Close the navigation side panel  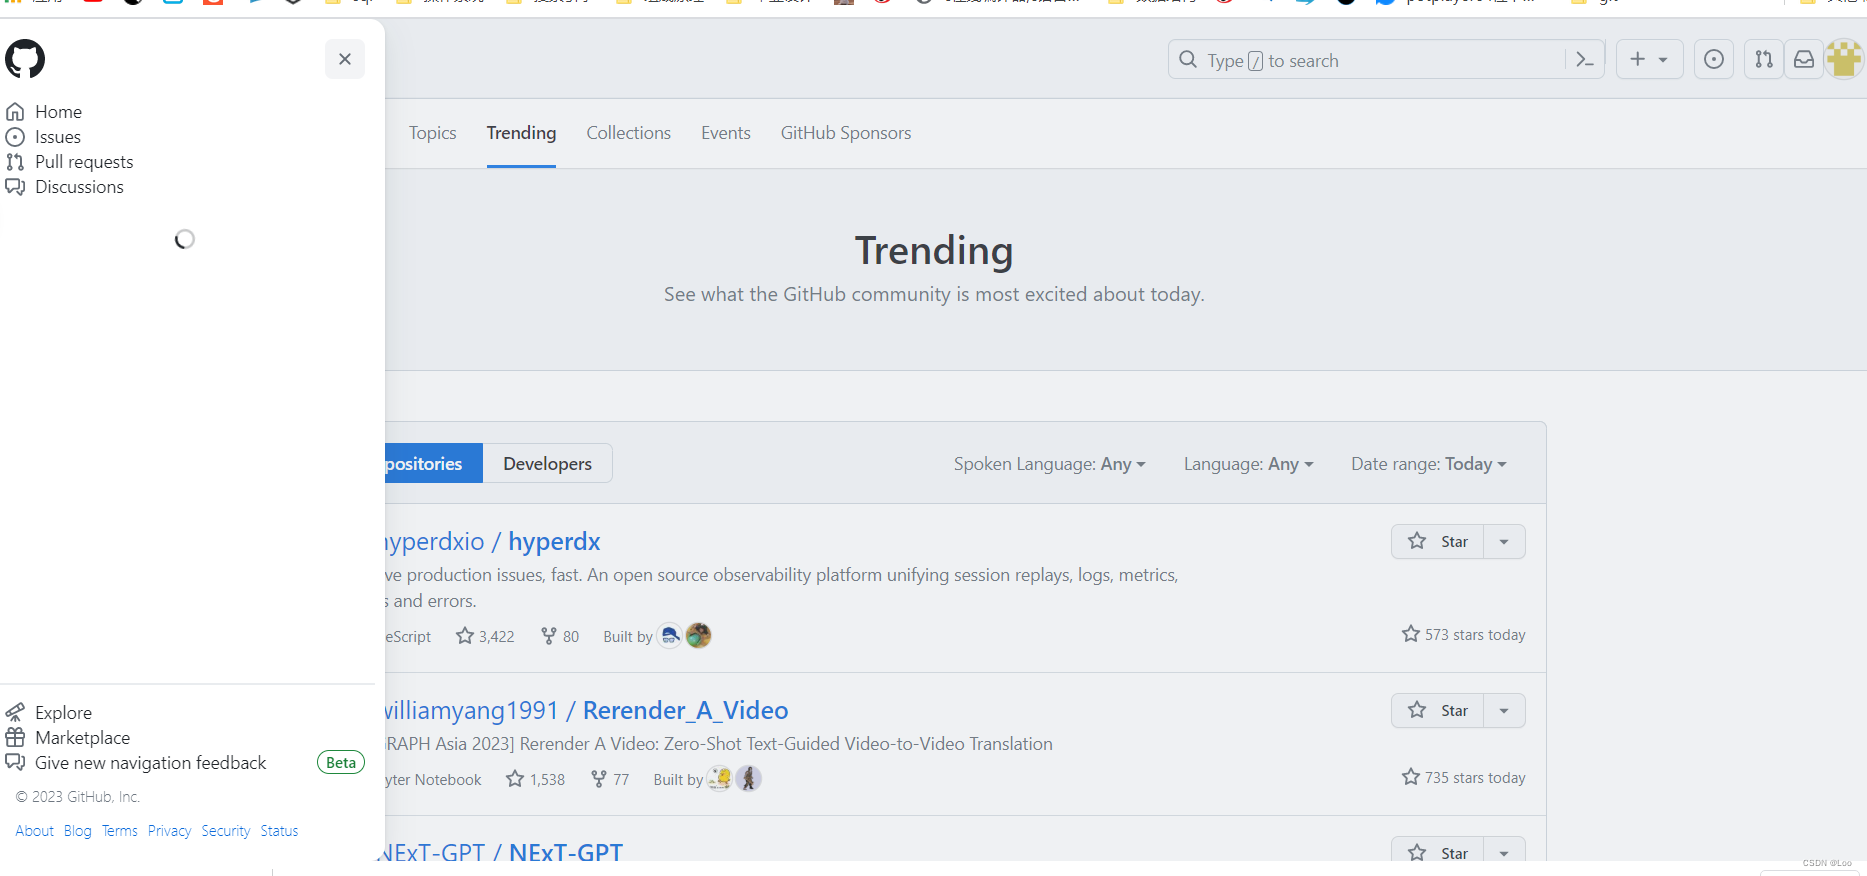coord(345,59)
